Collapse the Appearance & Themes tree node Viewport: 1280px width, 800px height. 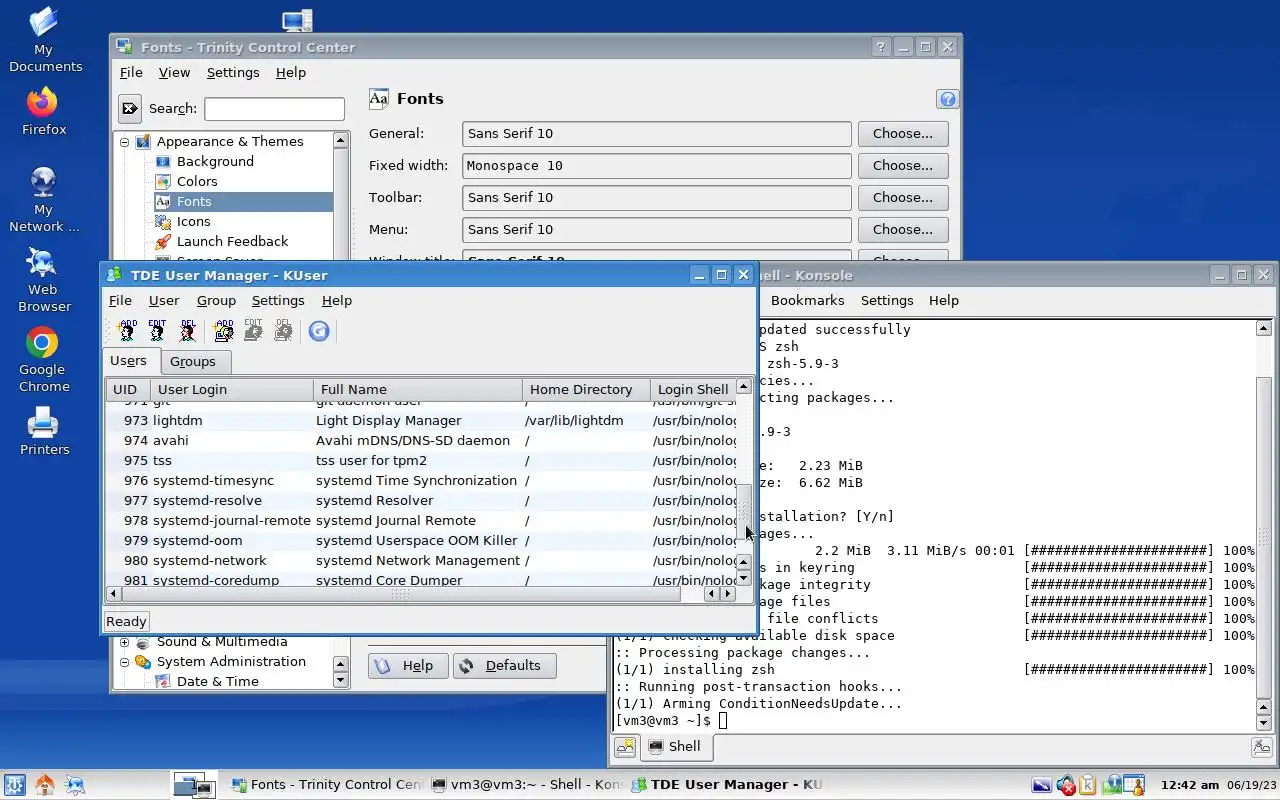125,142
